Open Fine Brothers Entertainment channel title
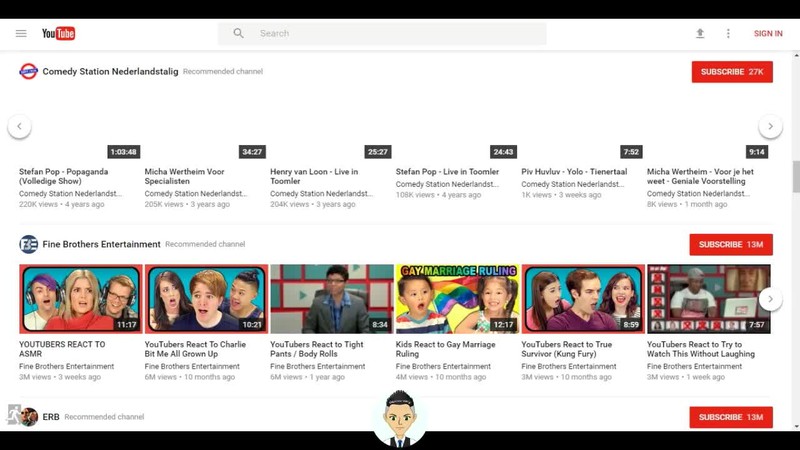800x450 pixels. [102, 244]
